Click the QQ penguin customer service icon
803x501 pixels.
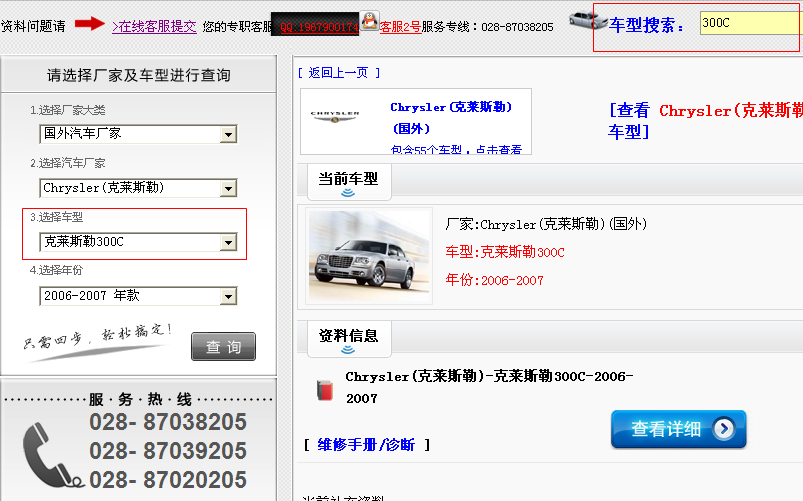[x=369, y=21]
